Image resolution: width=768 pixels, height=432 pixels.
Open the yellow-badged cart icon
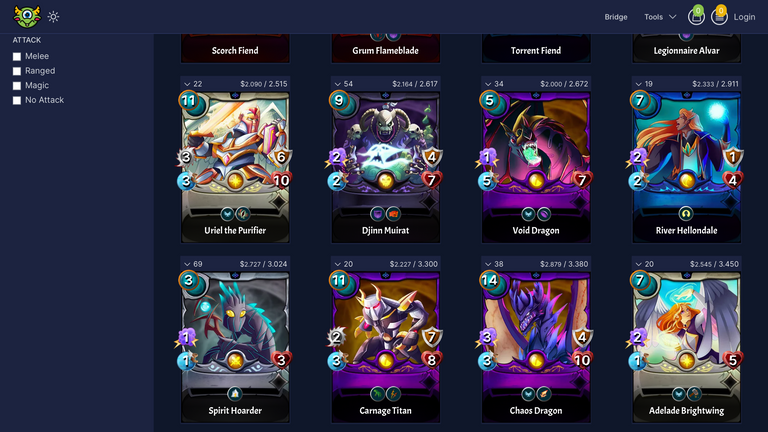pyautogui.click(x=719, y=16)
